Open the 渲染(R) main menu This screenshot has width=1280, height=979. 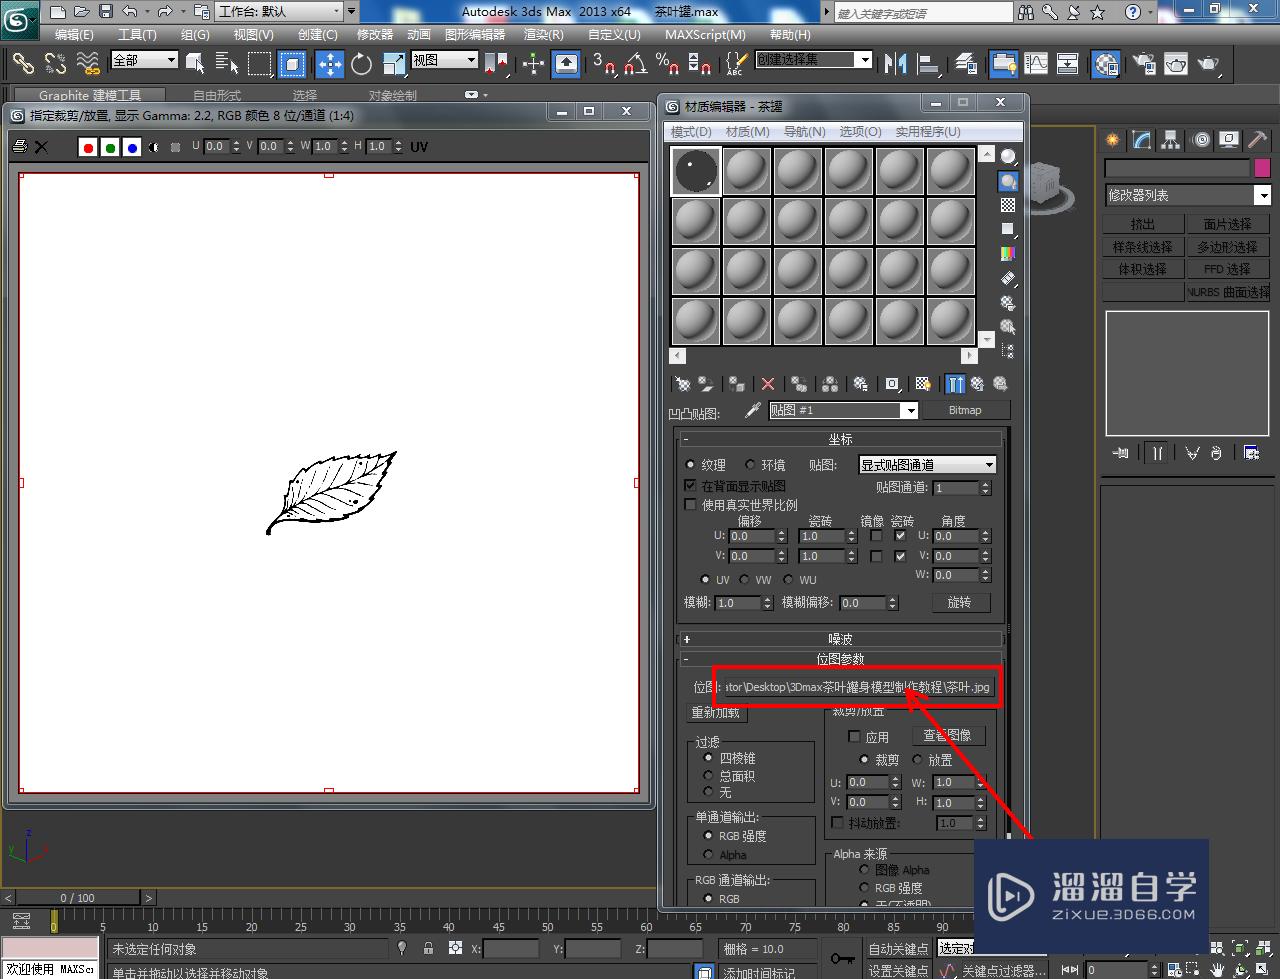coord(544,35)
